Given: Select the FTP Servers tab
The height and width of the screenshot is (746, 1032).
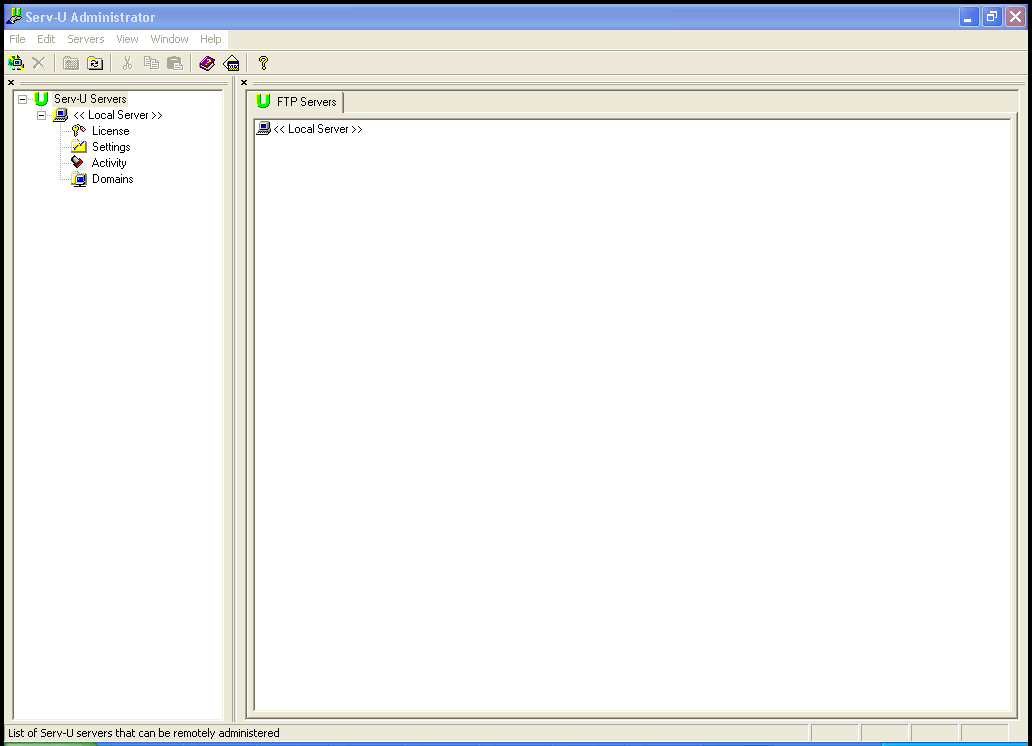Looking at the screenshot, I should (296, 101).
